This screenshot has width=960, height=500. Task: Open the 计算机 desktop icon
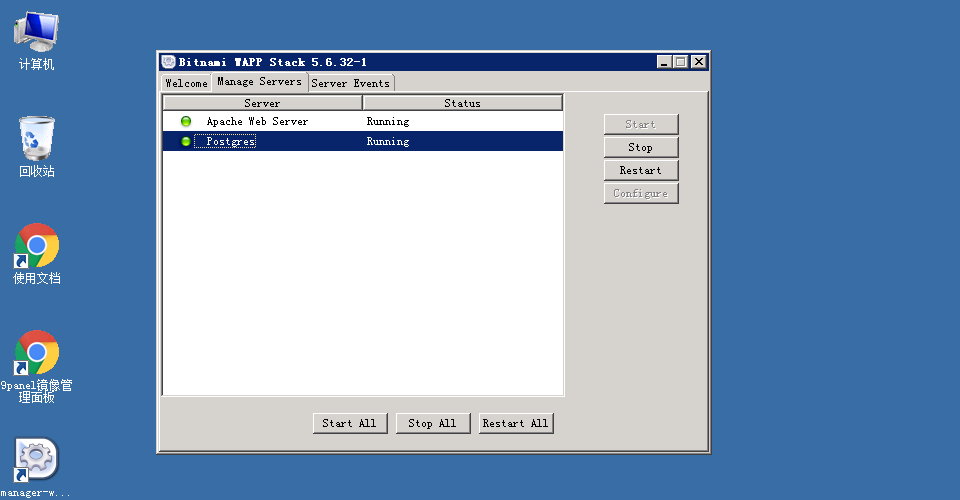pyautogui.click(x=36, y=41)
